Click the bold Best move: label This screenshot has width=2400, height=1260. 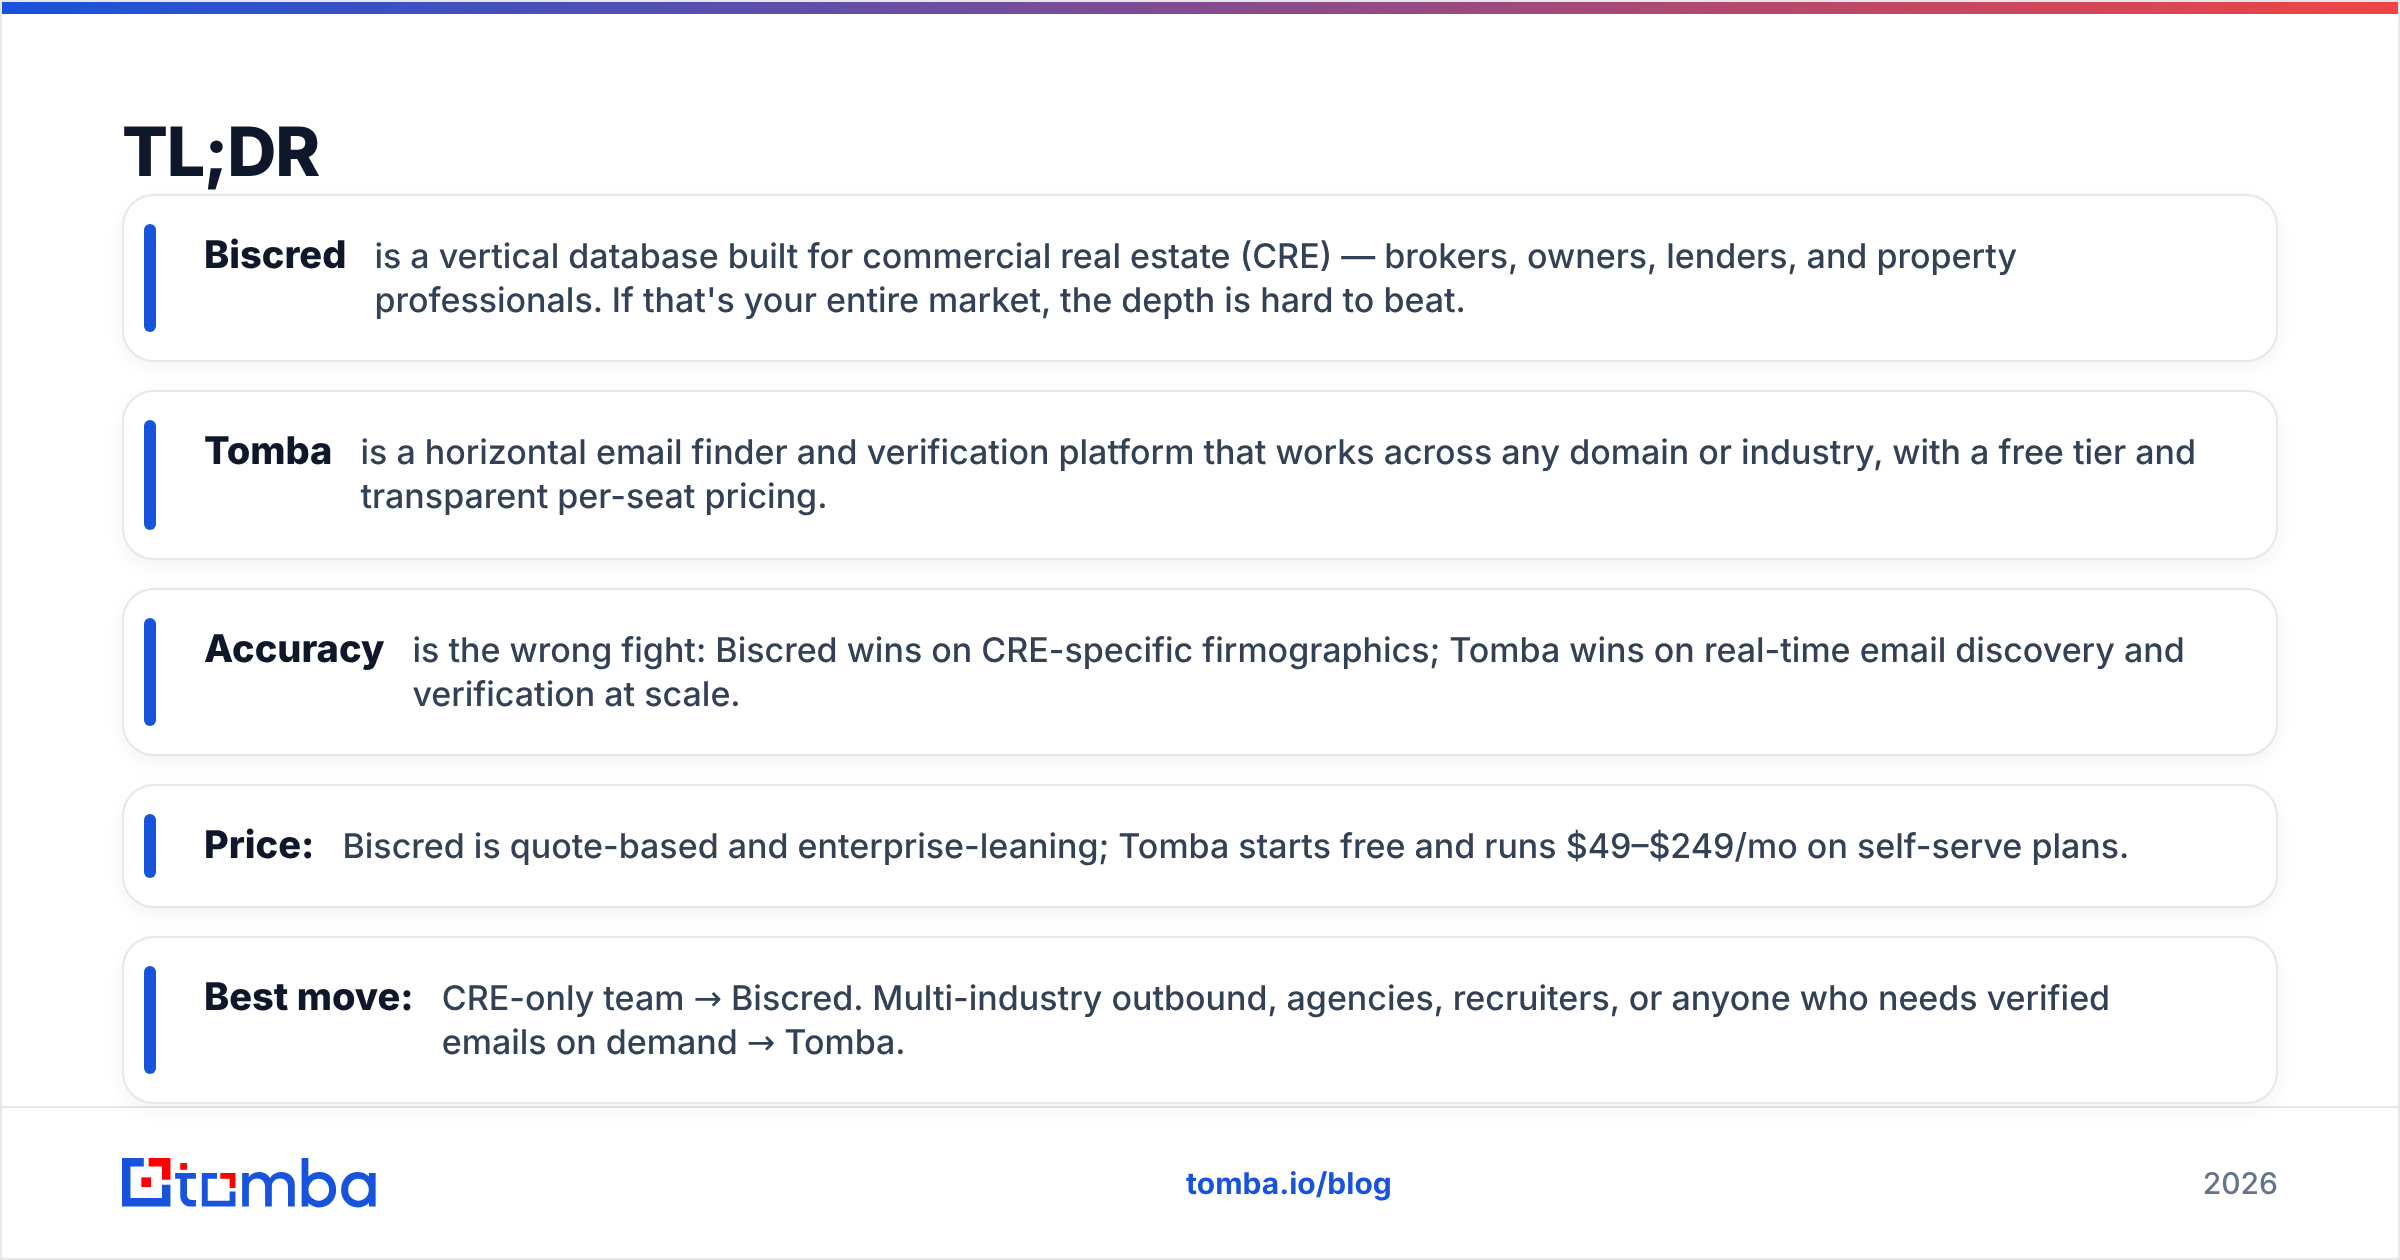tap(308, 997)
